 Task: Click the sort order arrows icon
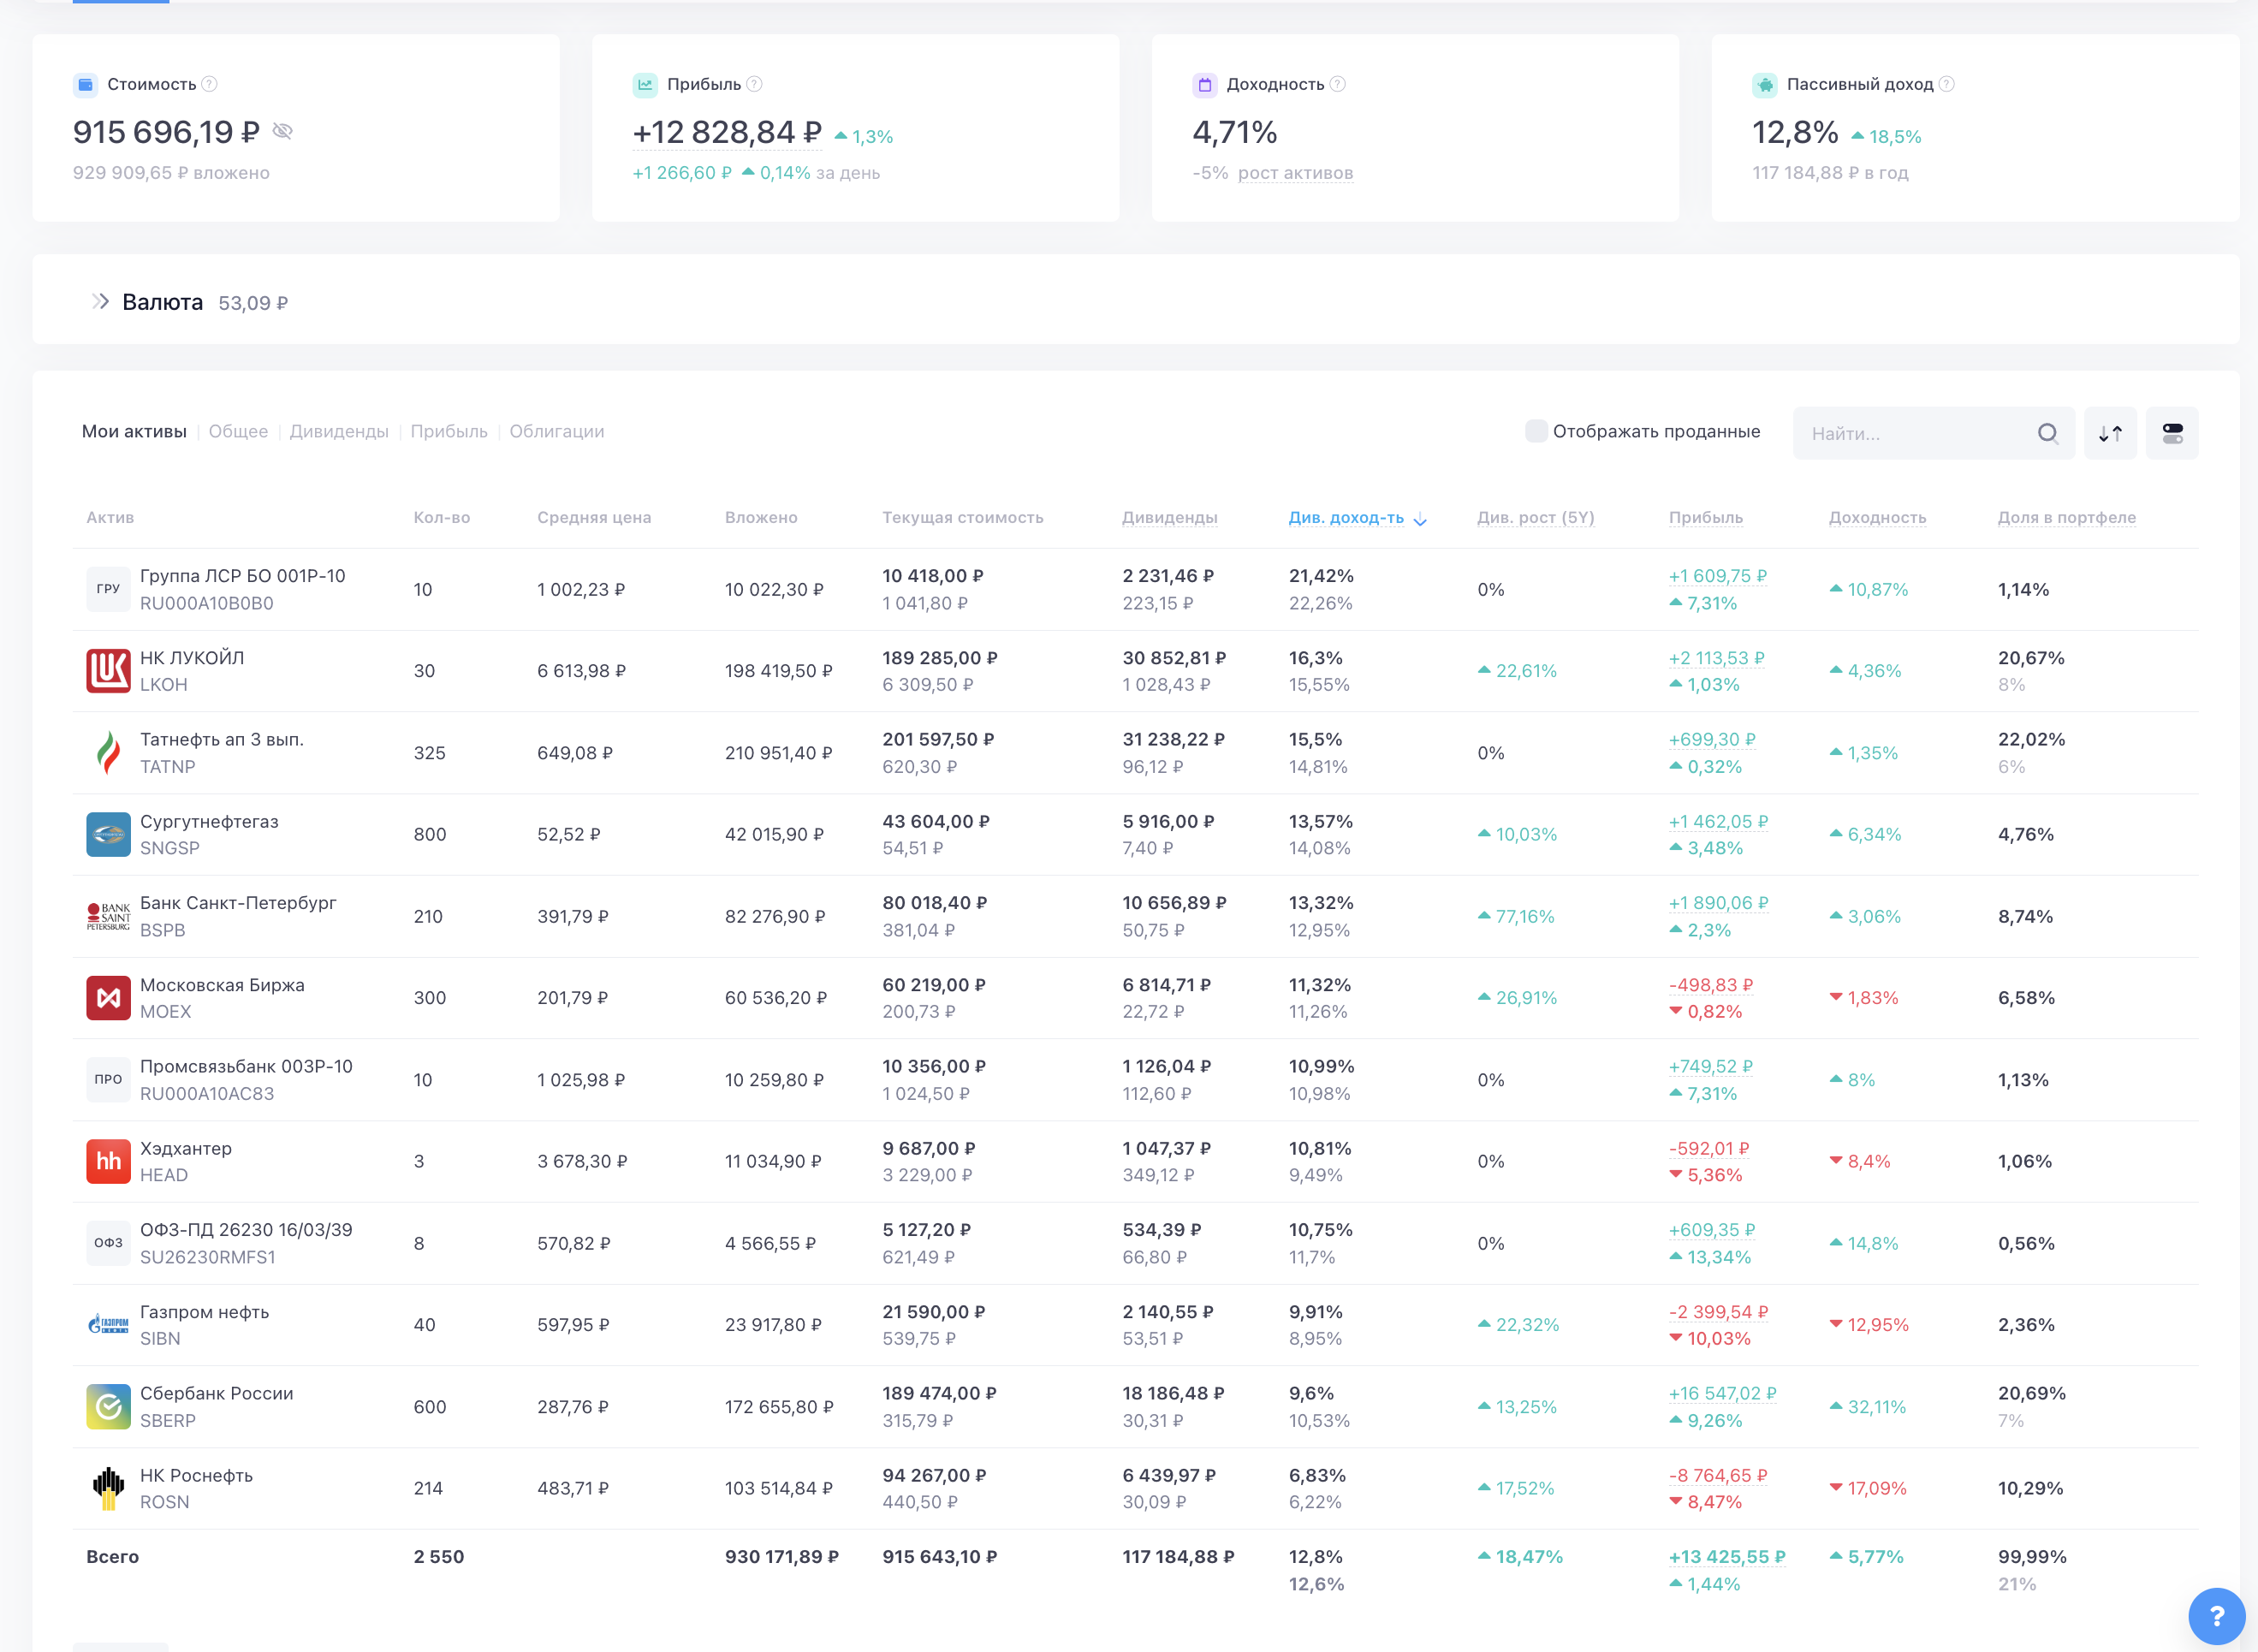2110,433
